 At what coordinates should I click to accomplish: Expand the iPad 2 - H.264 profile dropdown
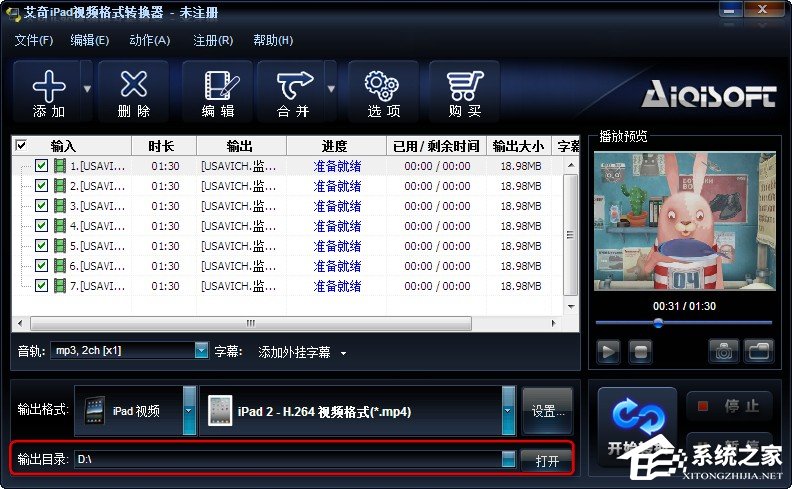pos(508,411)
